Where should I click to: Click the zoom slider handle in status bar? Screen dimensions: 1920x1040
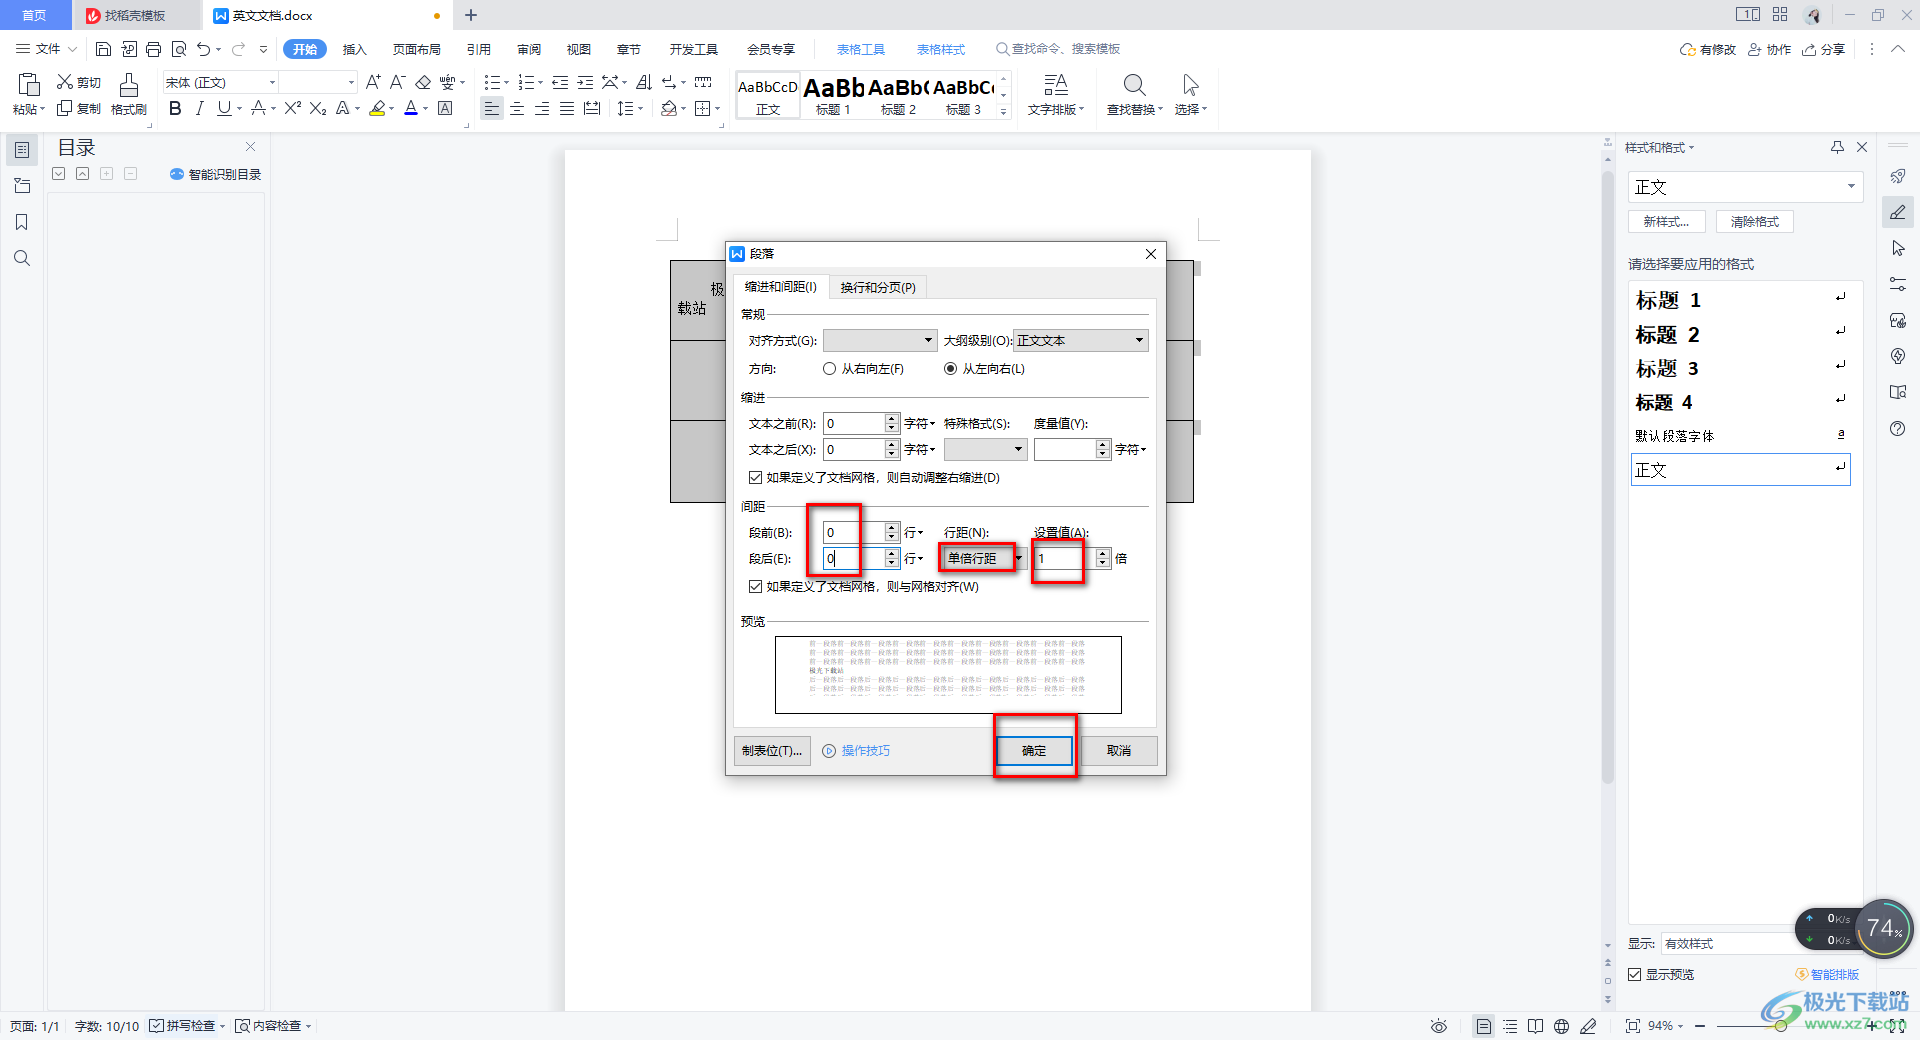(x=1782, y=1026)
